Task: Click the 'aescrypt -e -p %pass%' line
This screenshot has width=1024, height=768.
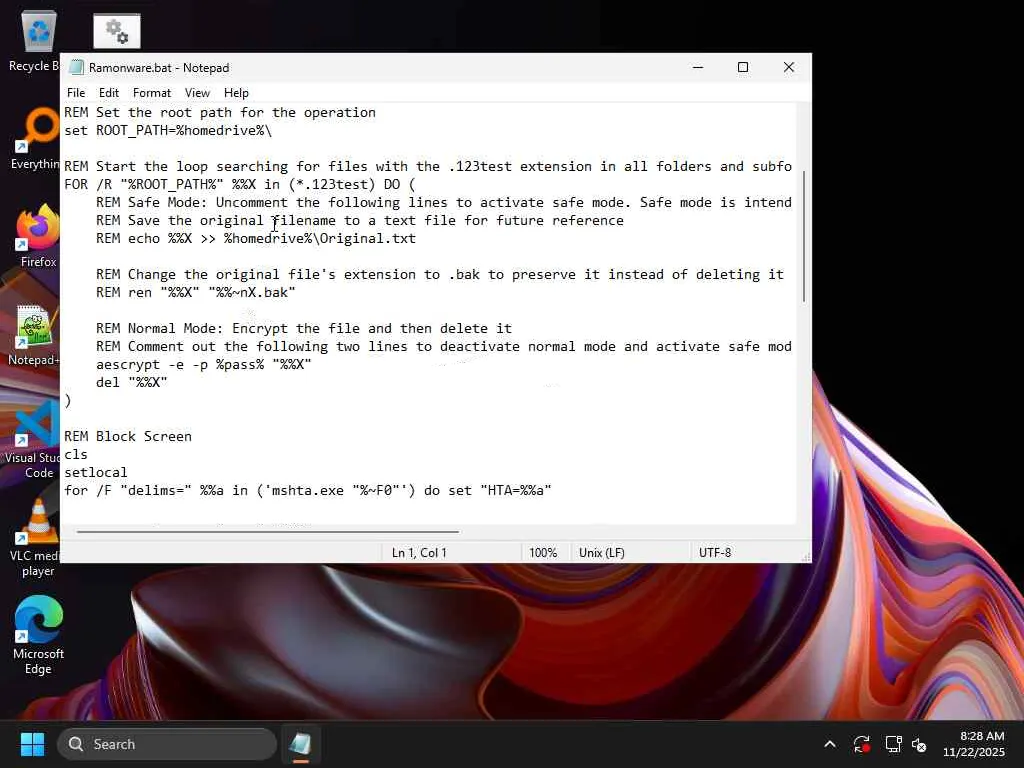Action: pos(204,364)
